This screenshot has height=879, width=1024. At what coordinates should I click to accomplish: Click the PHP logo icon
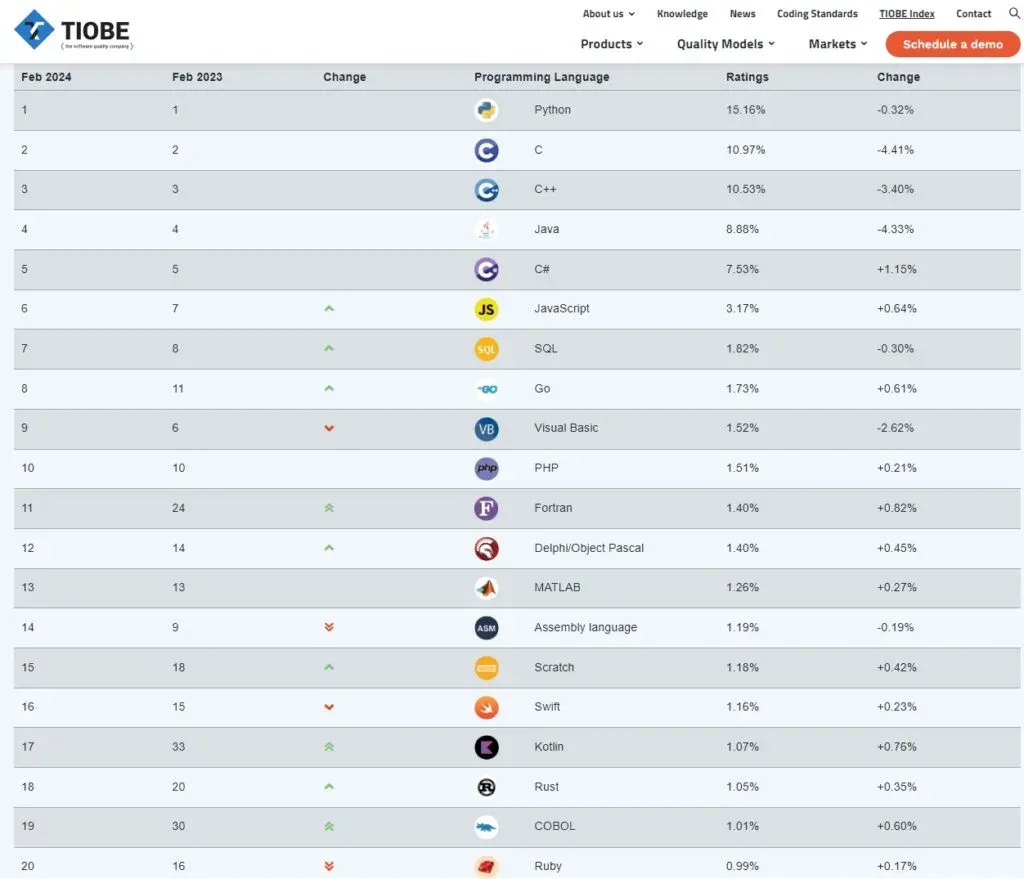486,468
